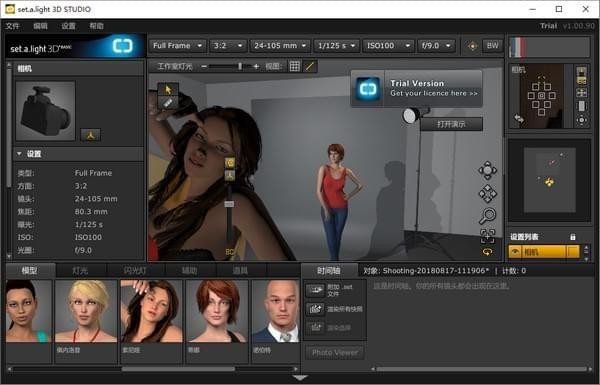Click the orbit navigation control in viewport
The width and height of the screenshot is (600, 385).
(x=488, y=171)
